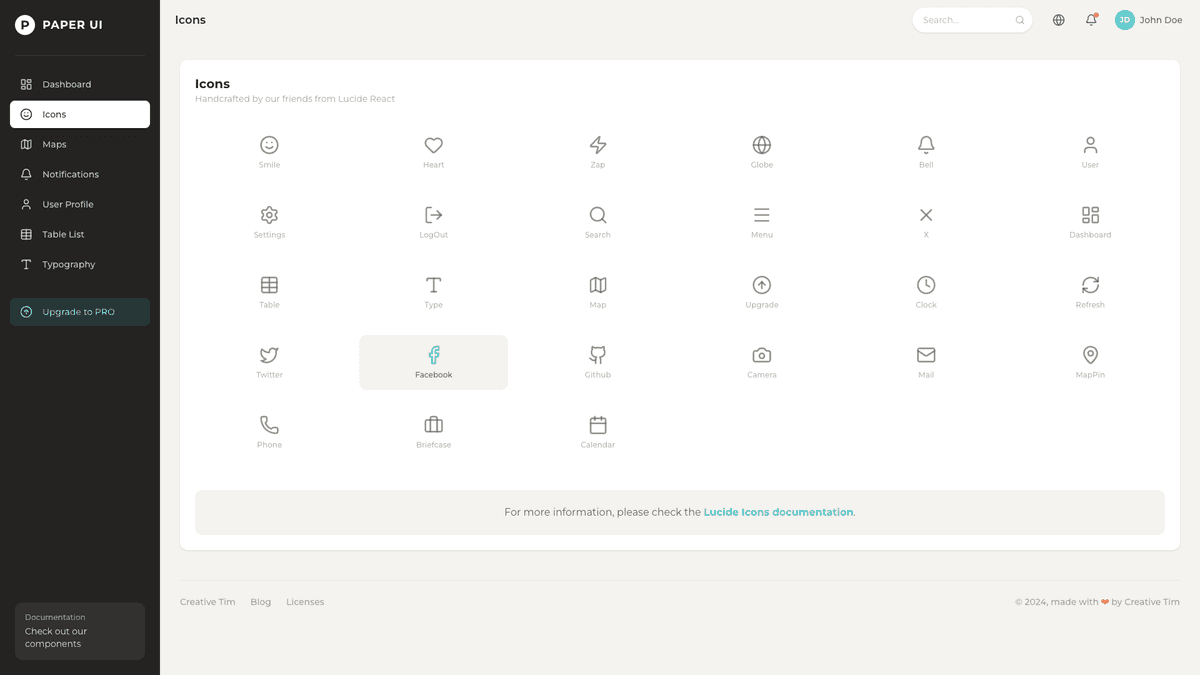Open the notifications bell in the header
This screenshot has height=675, width=1200.
1090,19
